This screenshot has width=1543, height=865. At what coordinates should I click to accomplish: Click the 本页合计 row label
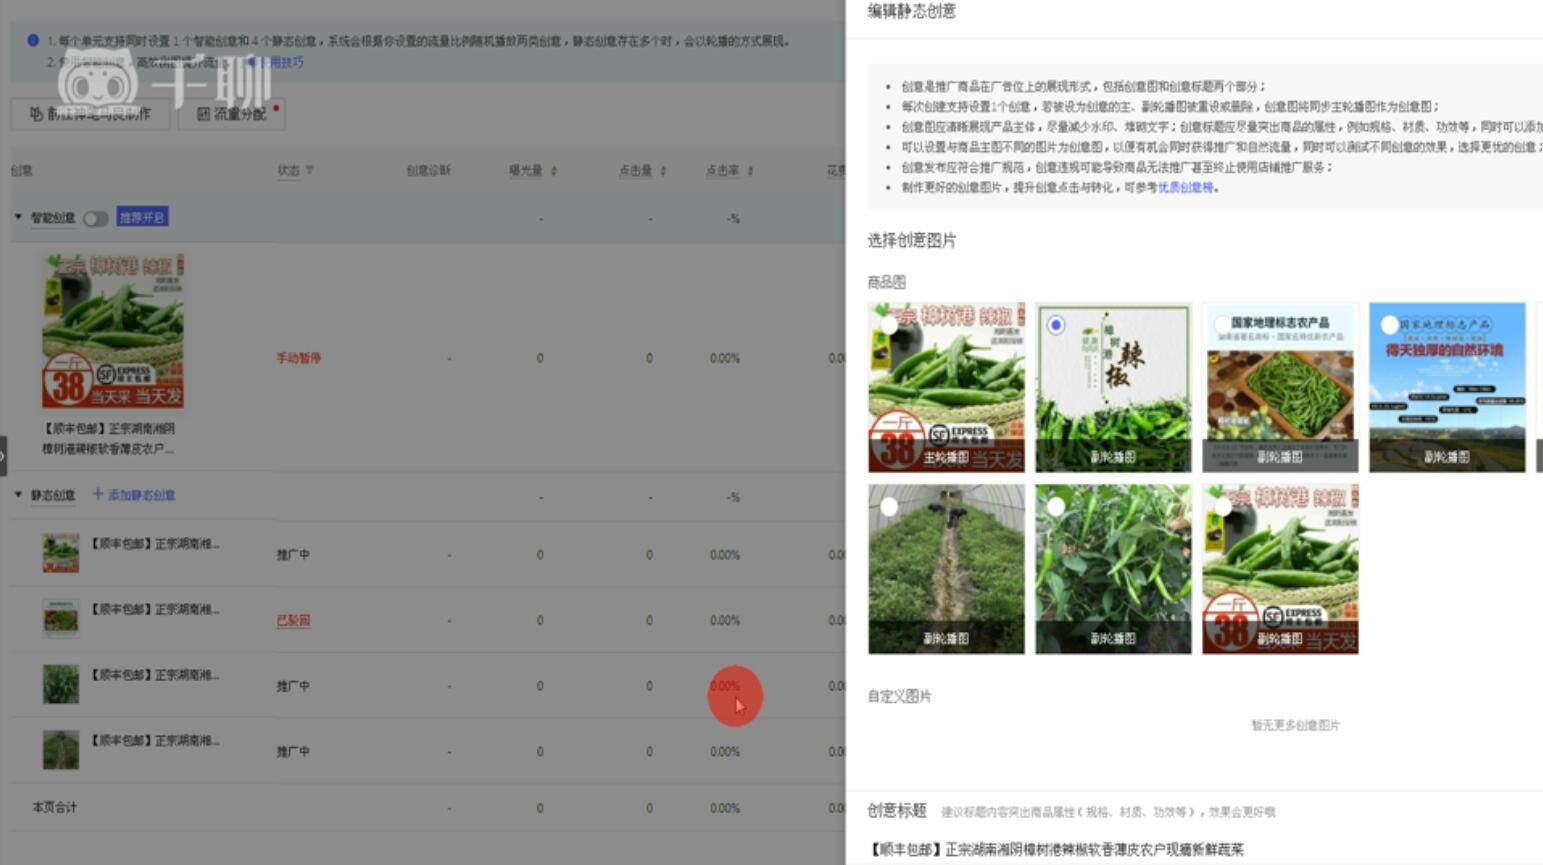[54, 807]
